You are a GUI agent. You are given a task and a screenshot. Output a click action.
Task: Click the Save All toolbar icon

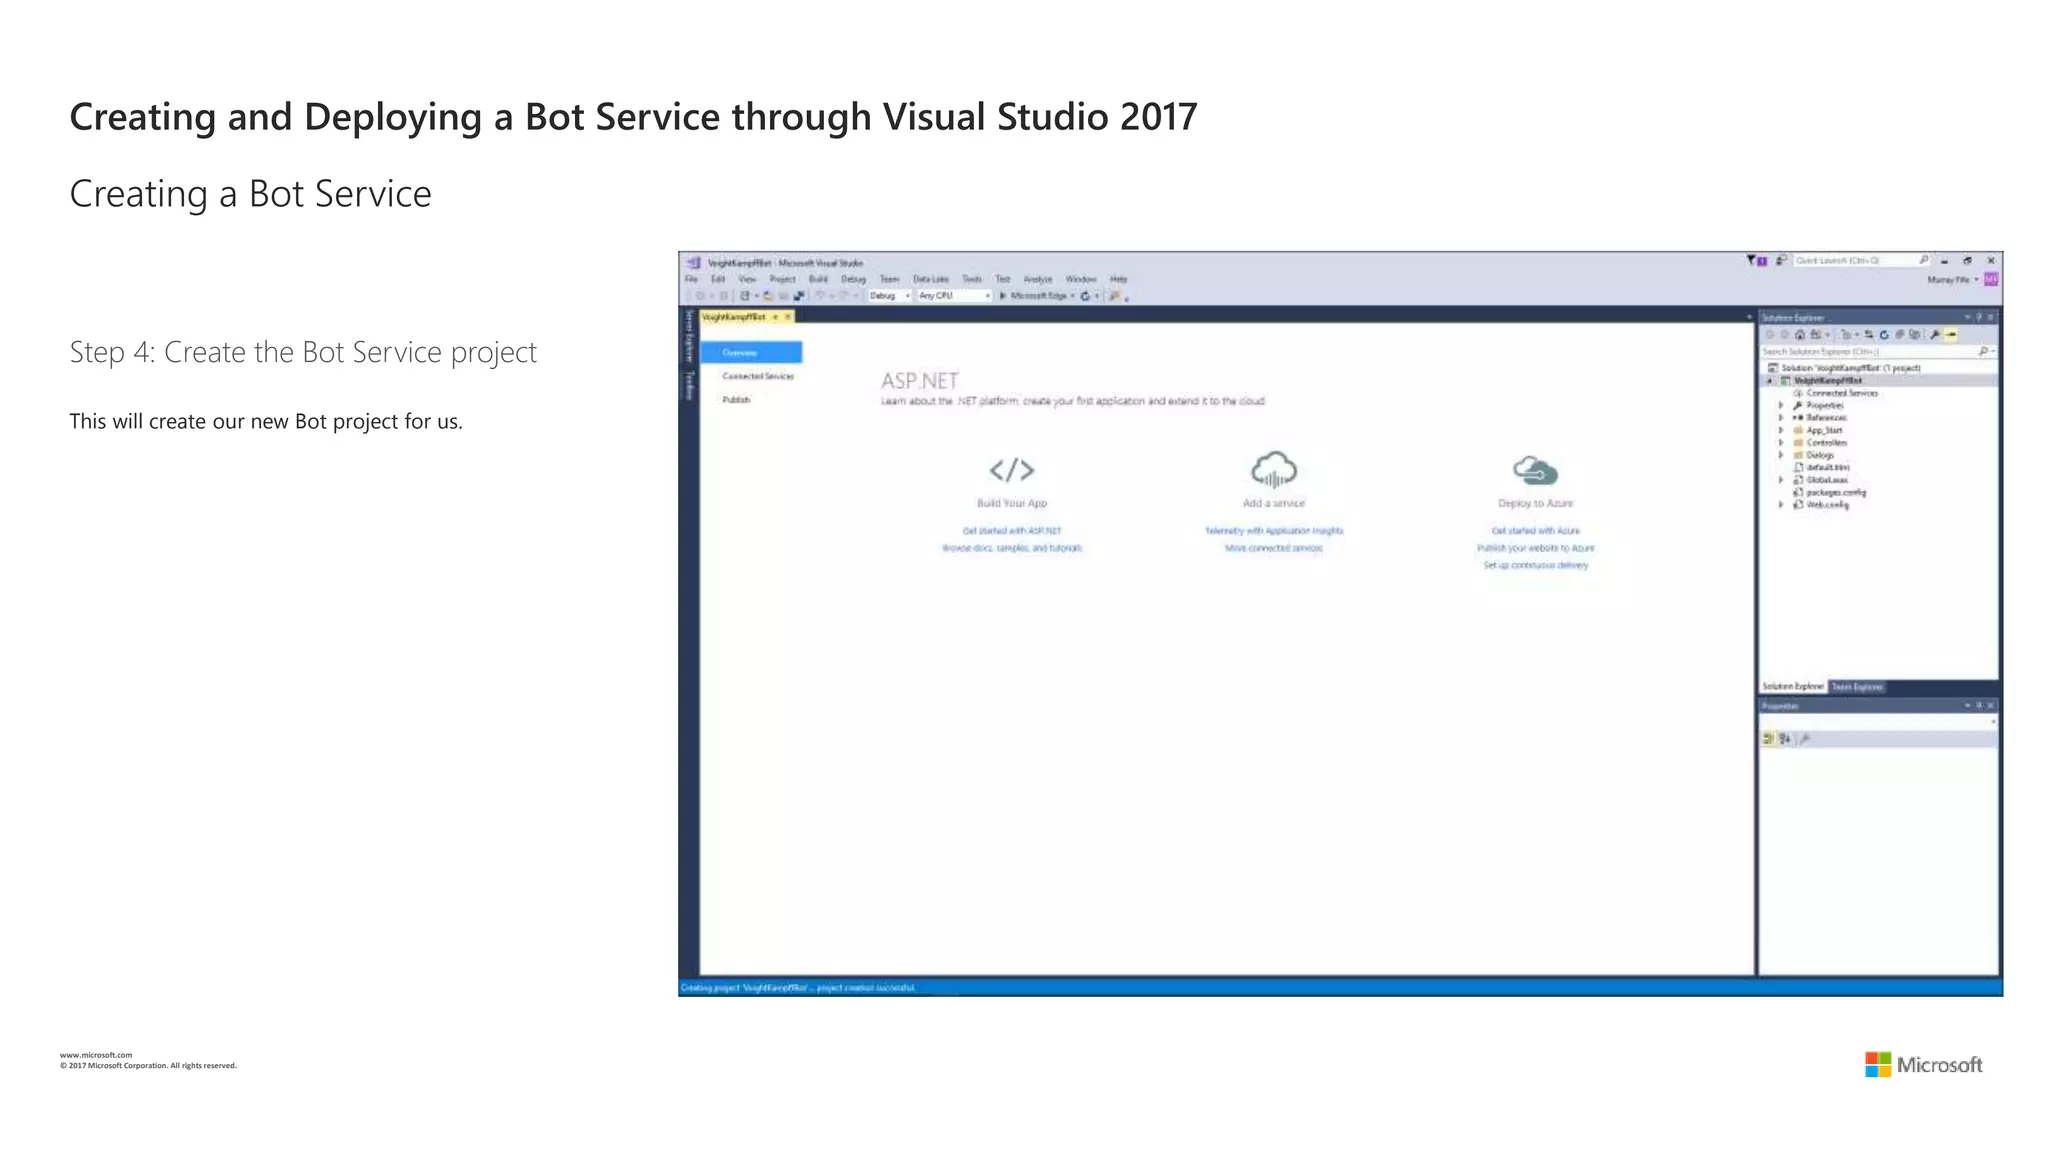(799, 296)
